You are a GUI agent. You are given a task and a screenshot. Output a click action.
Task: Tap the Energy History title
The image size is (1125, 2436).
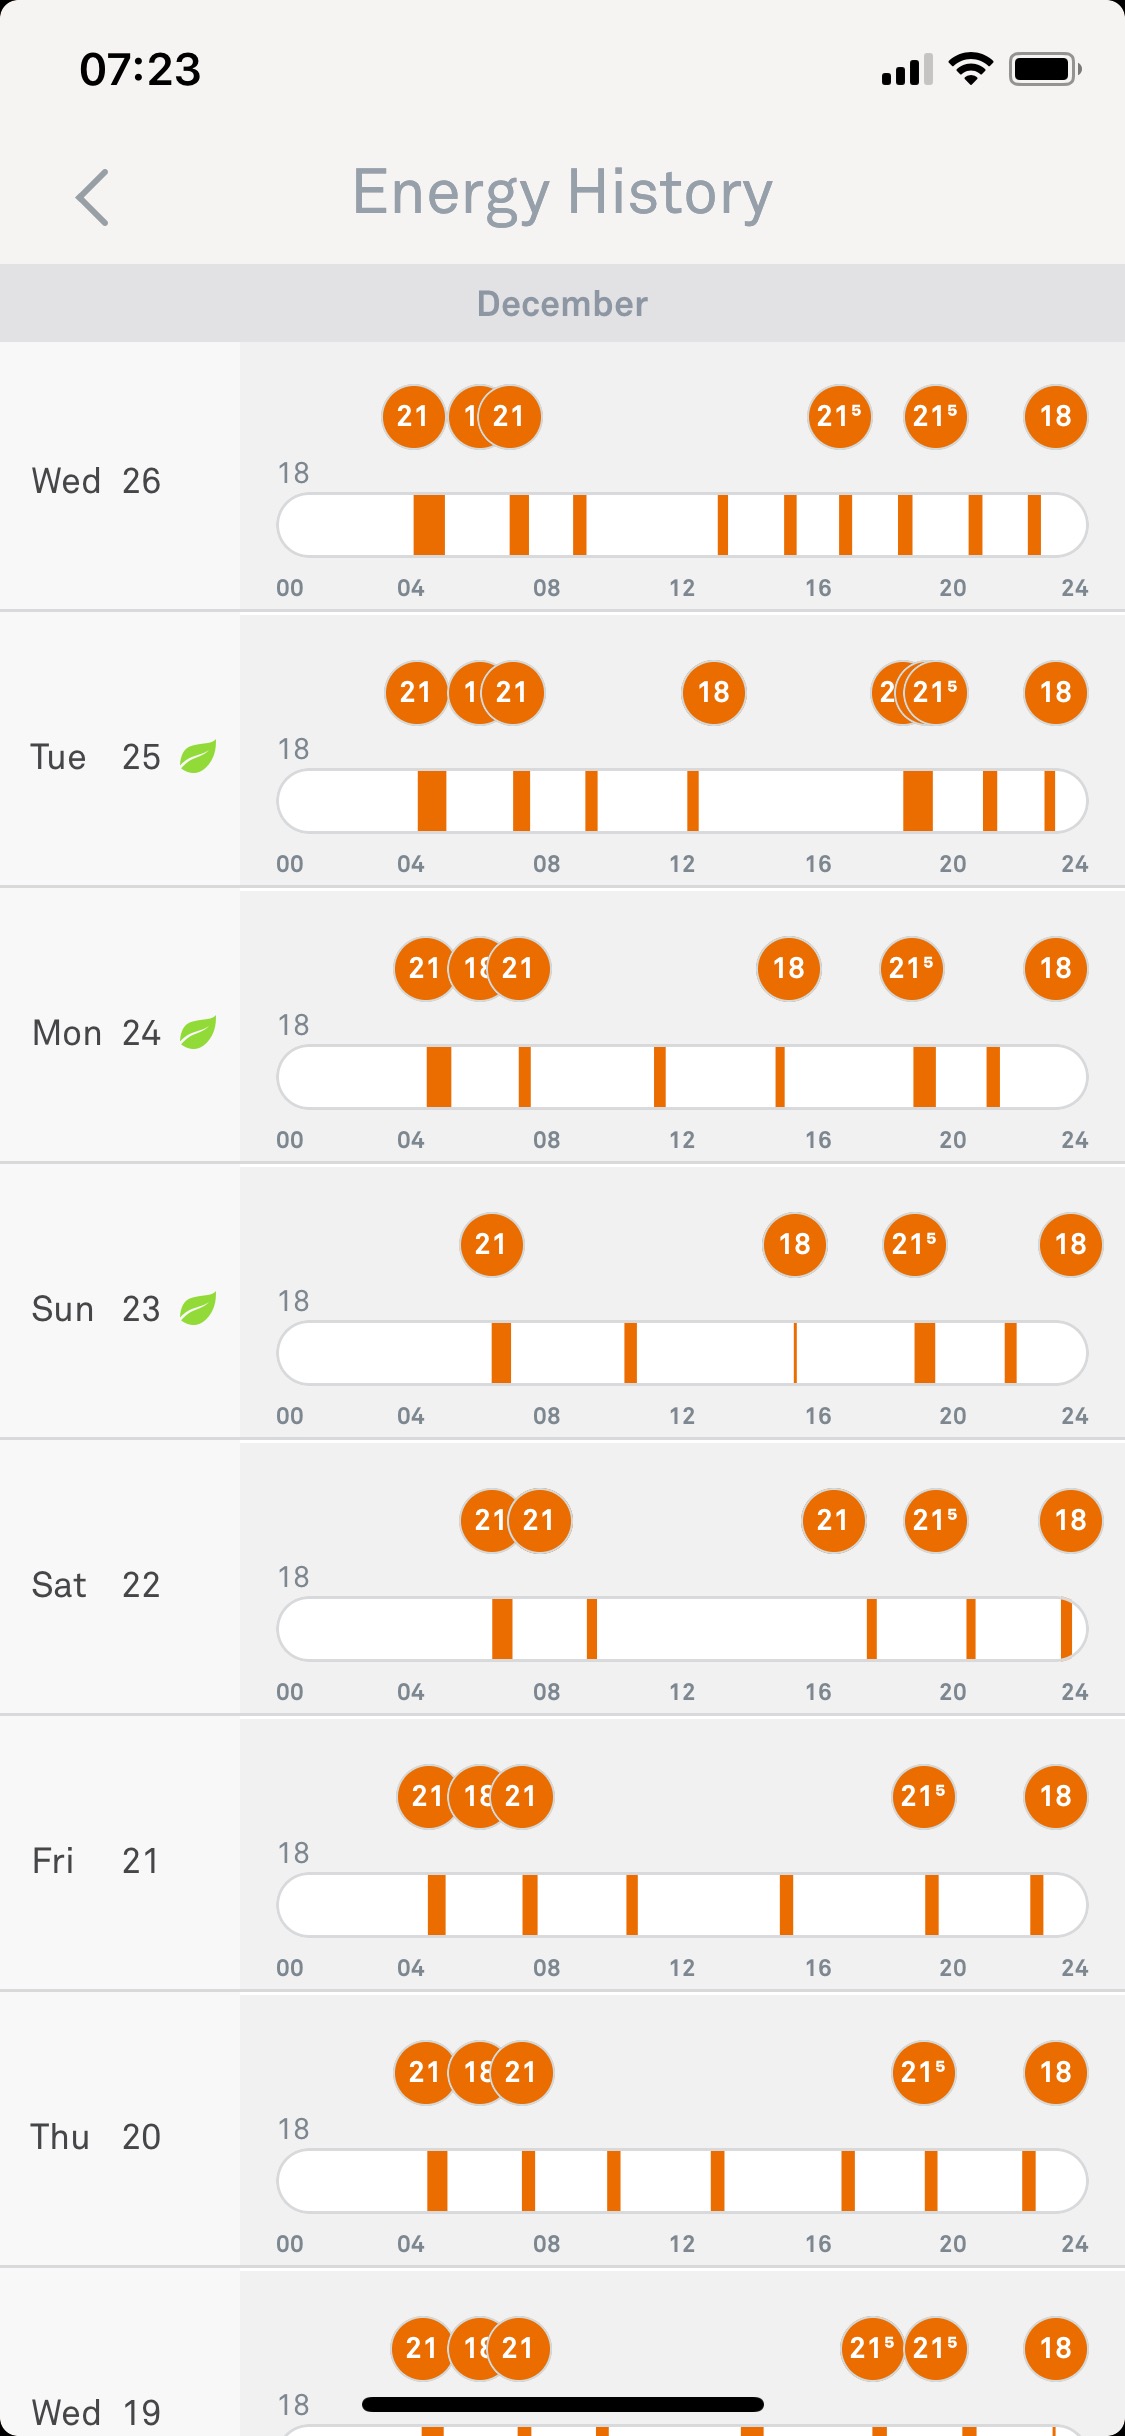[x=562, y=192]
